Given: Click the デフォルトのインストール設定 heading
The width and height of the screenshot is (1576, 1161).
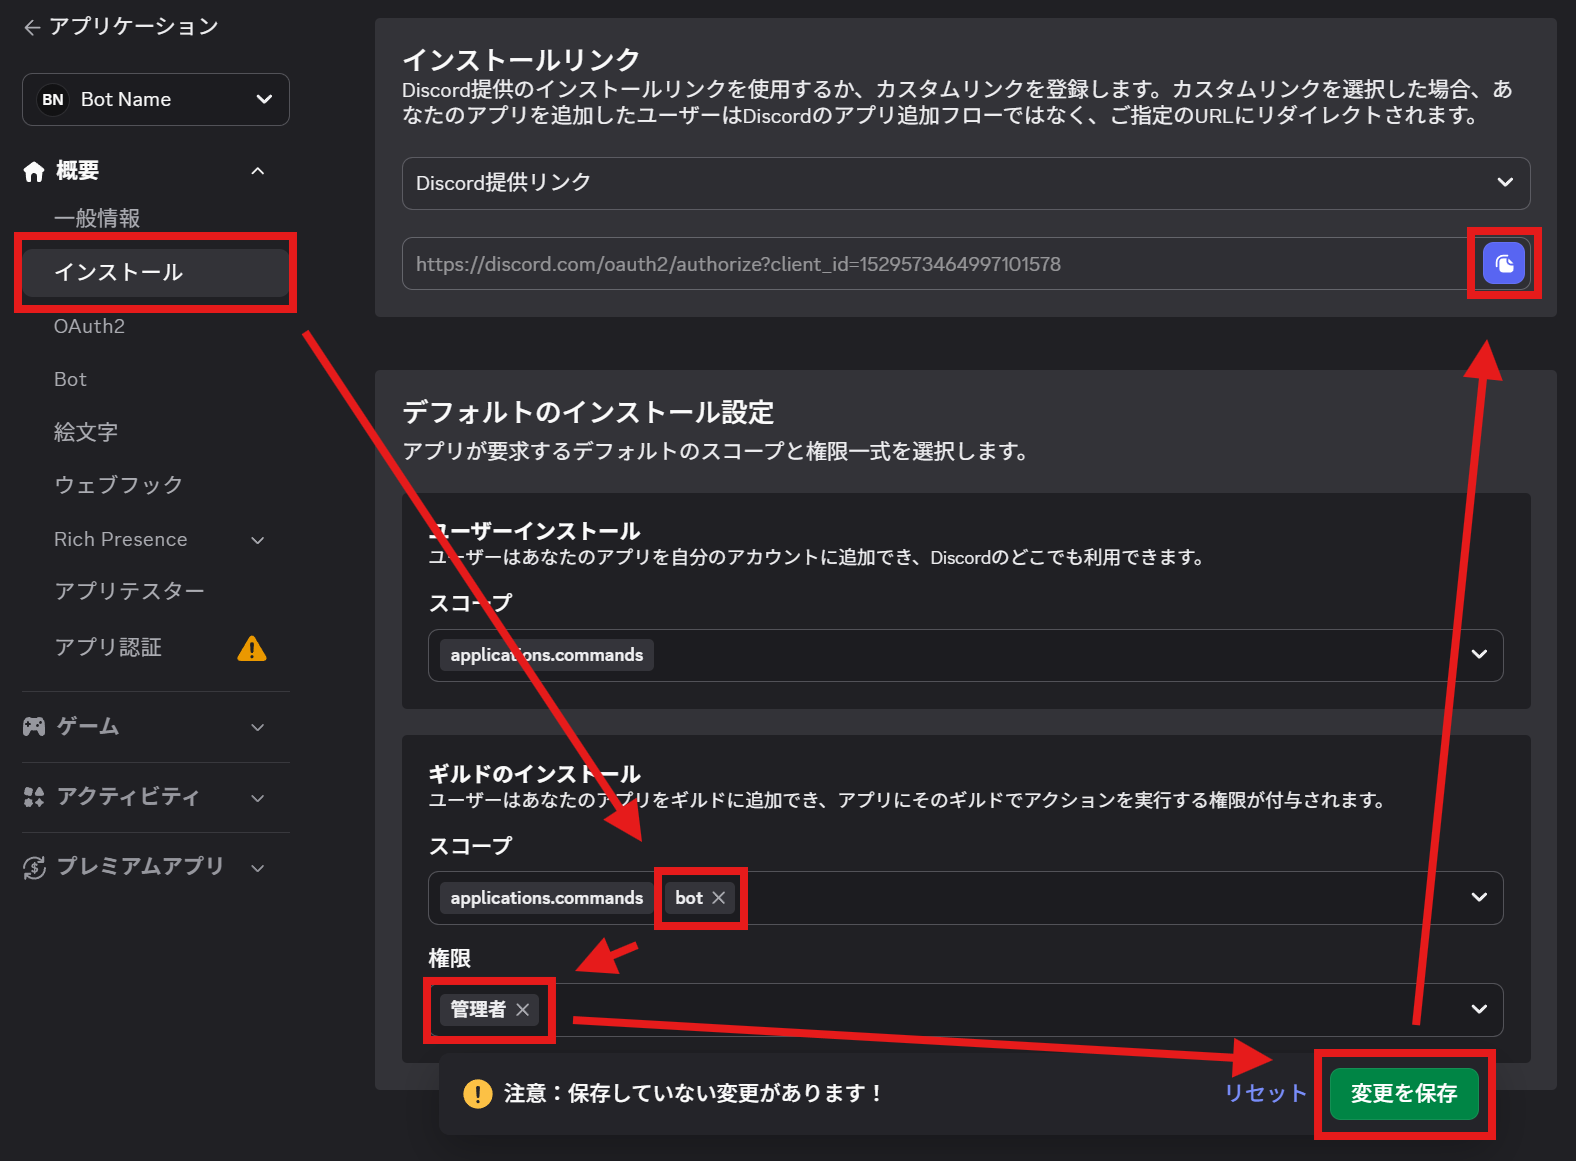Looking at the screenshot, I should tap(588, 412).
